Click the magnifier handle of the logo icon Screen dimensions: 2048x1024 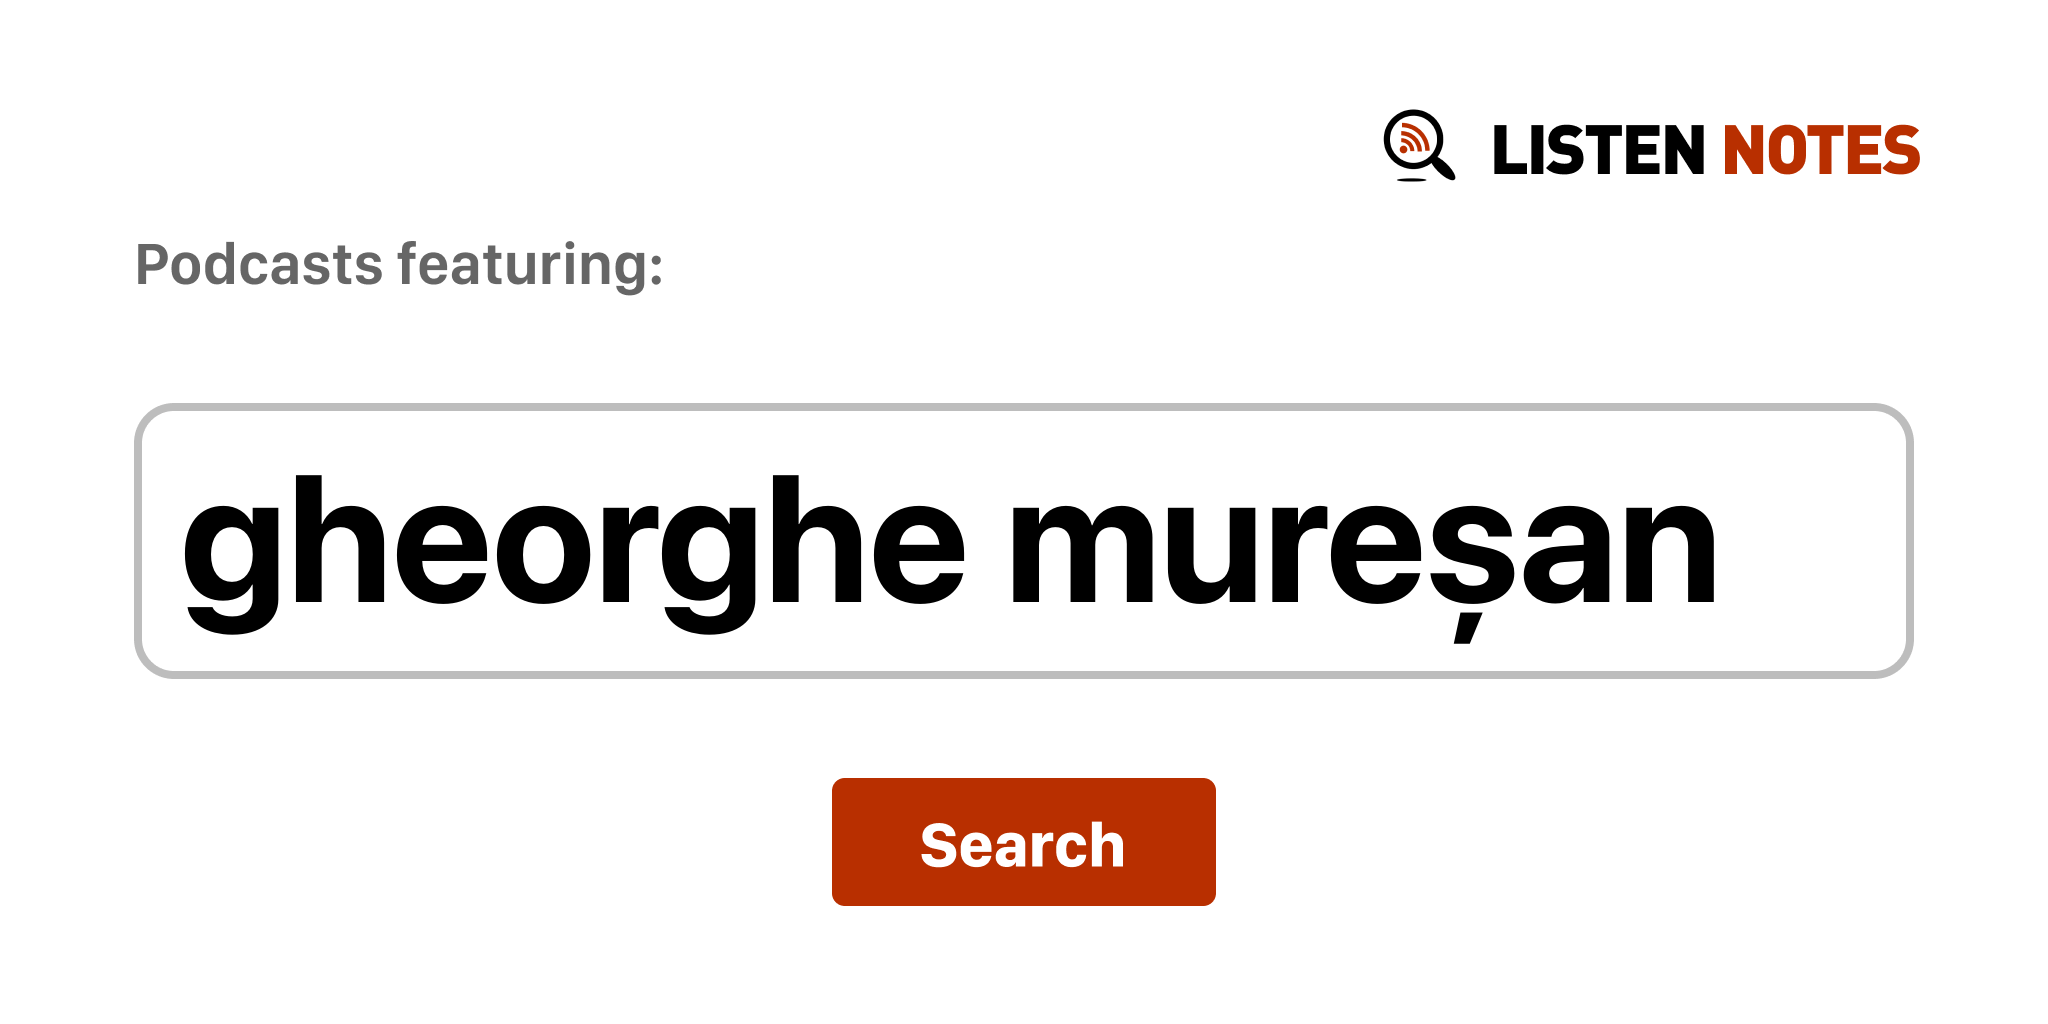(1444, 167)
